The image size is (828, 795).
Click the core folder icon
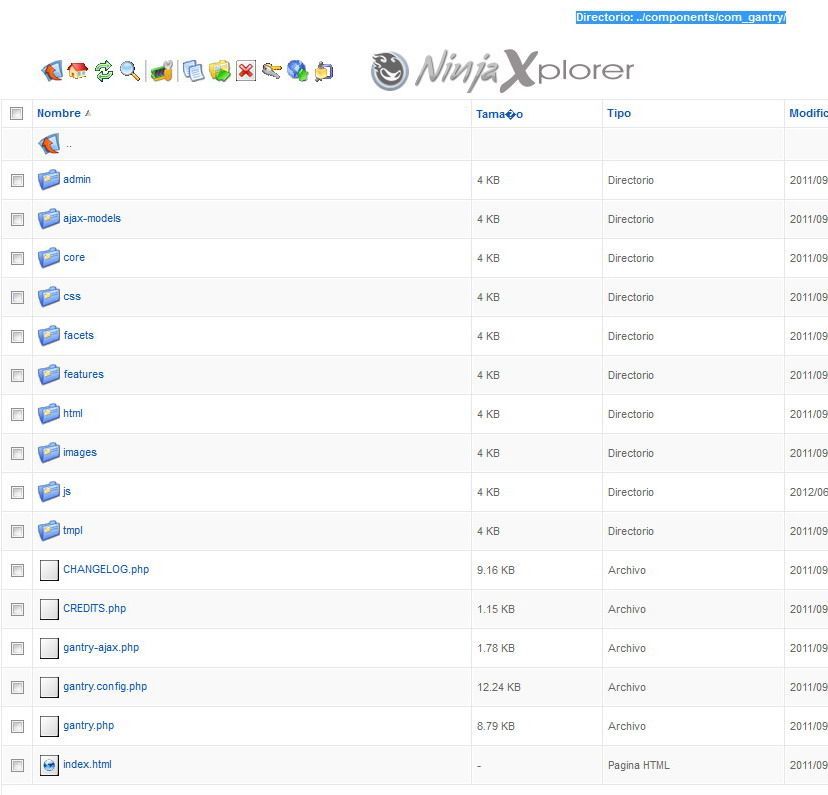tap(49, 258)
